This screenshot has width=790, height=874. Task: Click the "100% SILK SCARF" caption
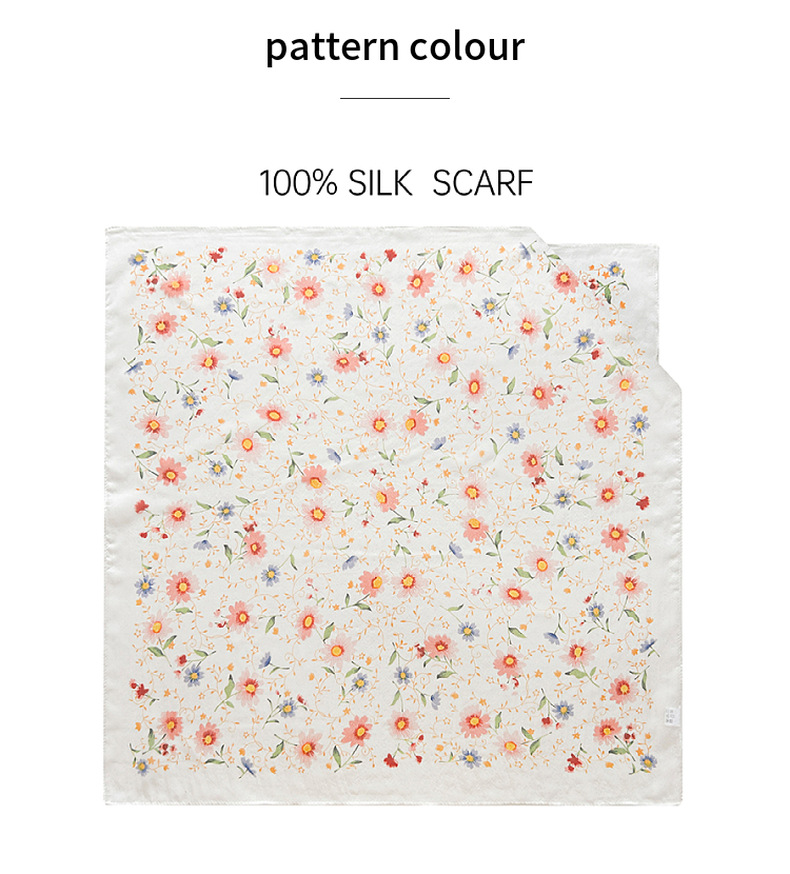click(x=396, y=182)
